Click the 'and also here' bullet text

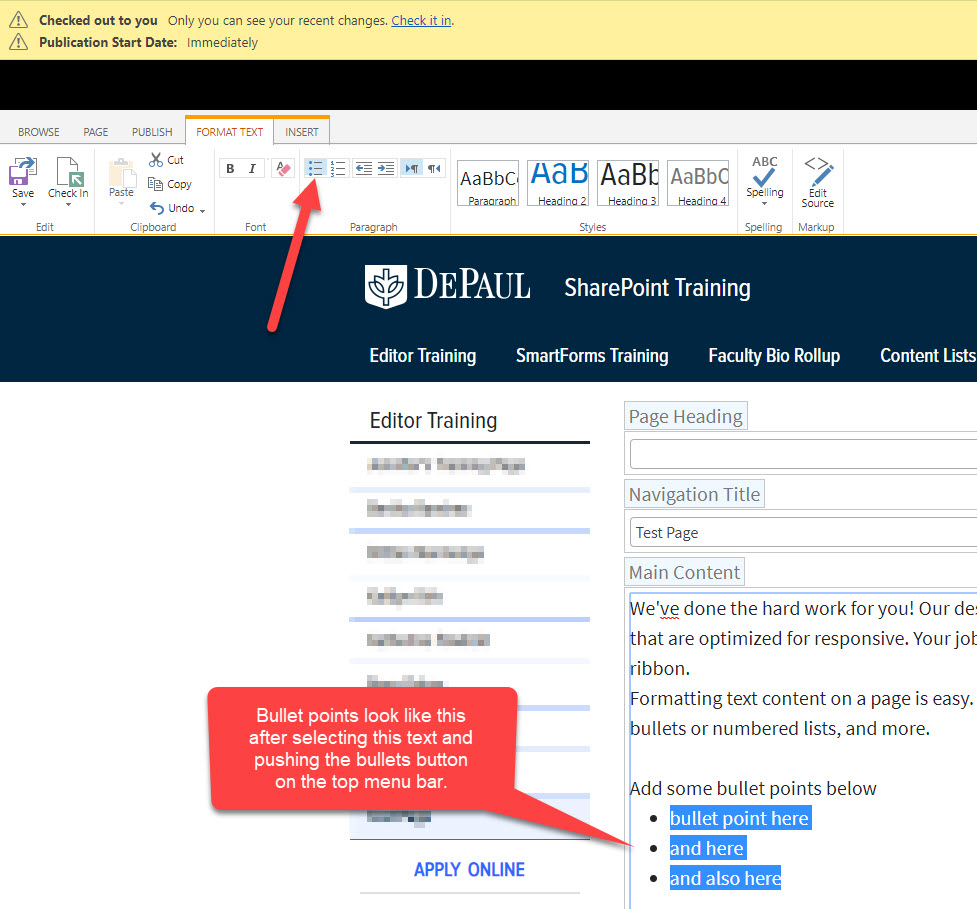coord(725,878)
